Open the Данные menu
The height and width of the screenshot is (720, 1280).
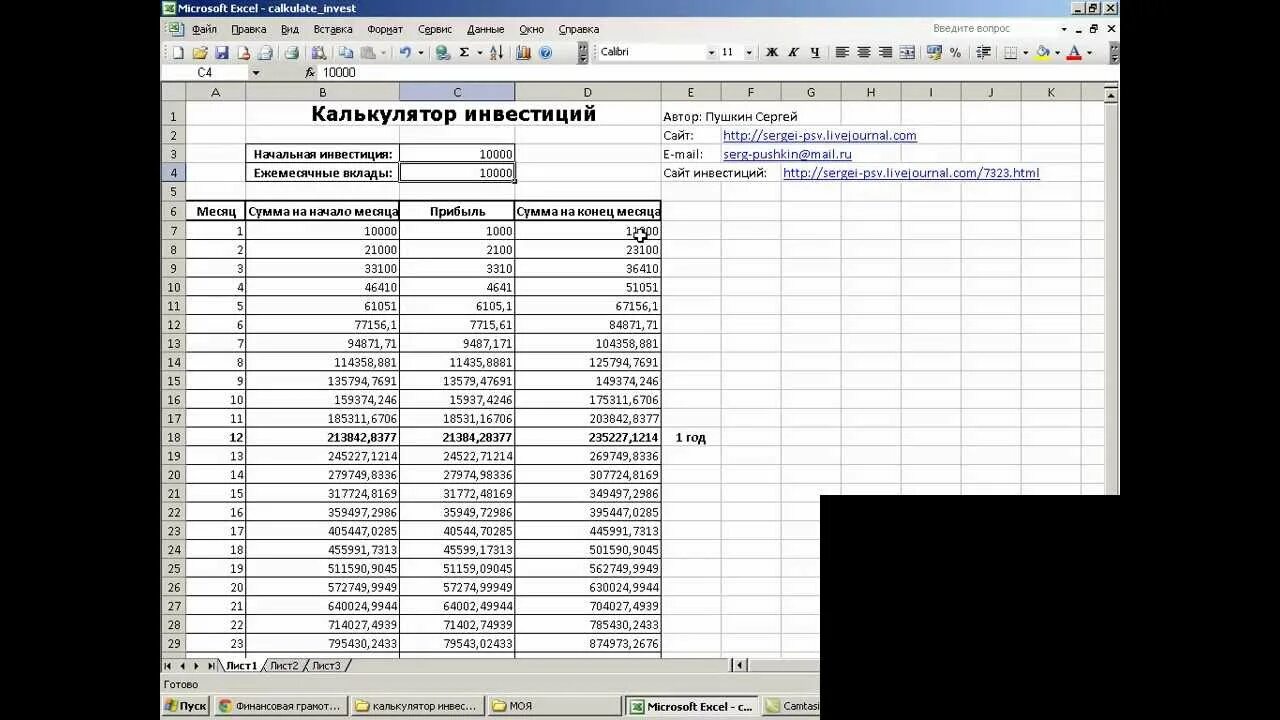tap(485, 29)
